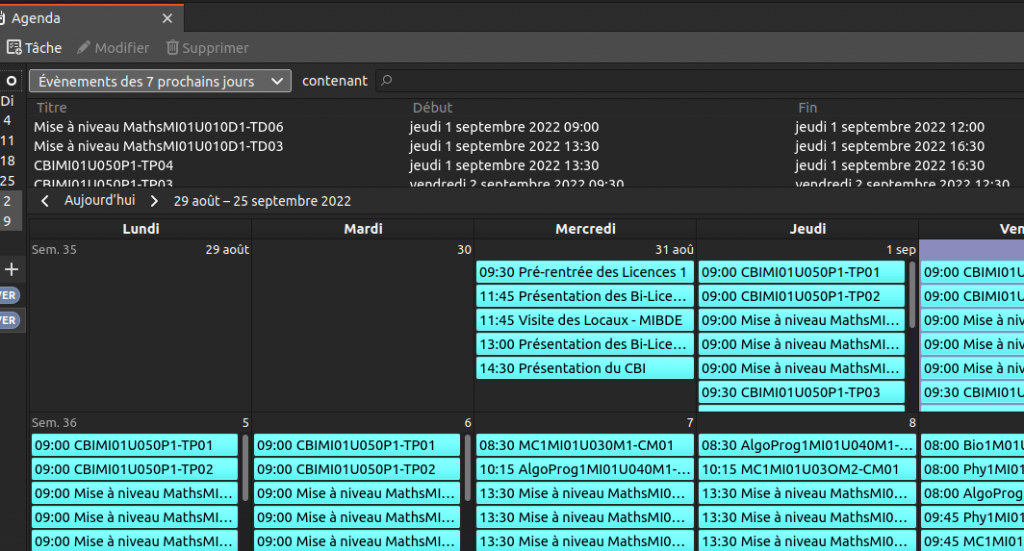Select day 25 in the mini calendar
1024x551 pixels.
[7, 181]
